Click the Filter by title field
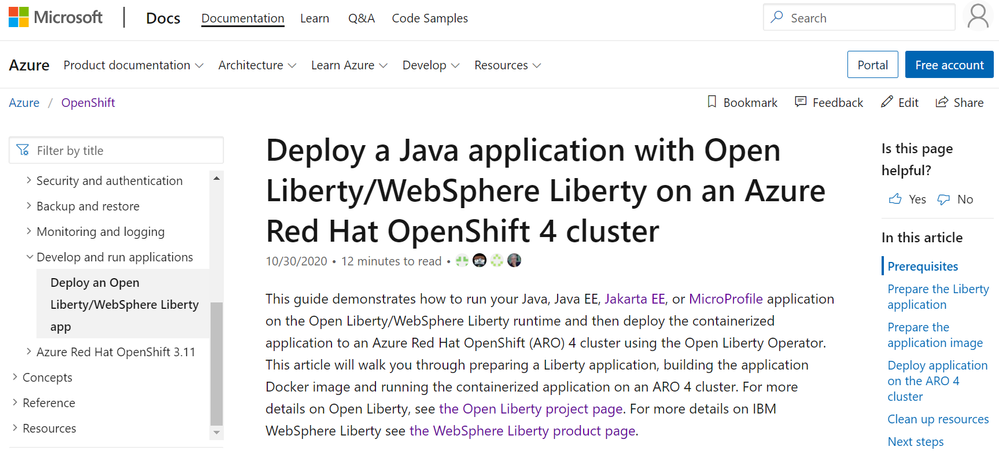The height and width of the screenshot is (451, 999). point(116,150)
